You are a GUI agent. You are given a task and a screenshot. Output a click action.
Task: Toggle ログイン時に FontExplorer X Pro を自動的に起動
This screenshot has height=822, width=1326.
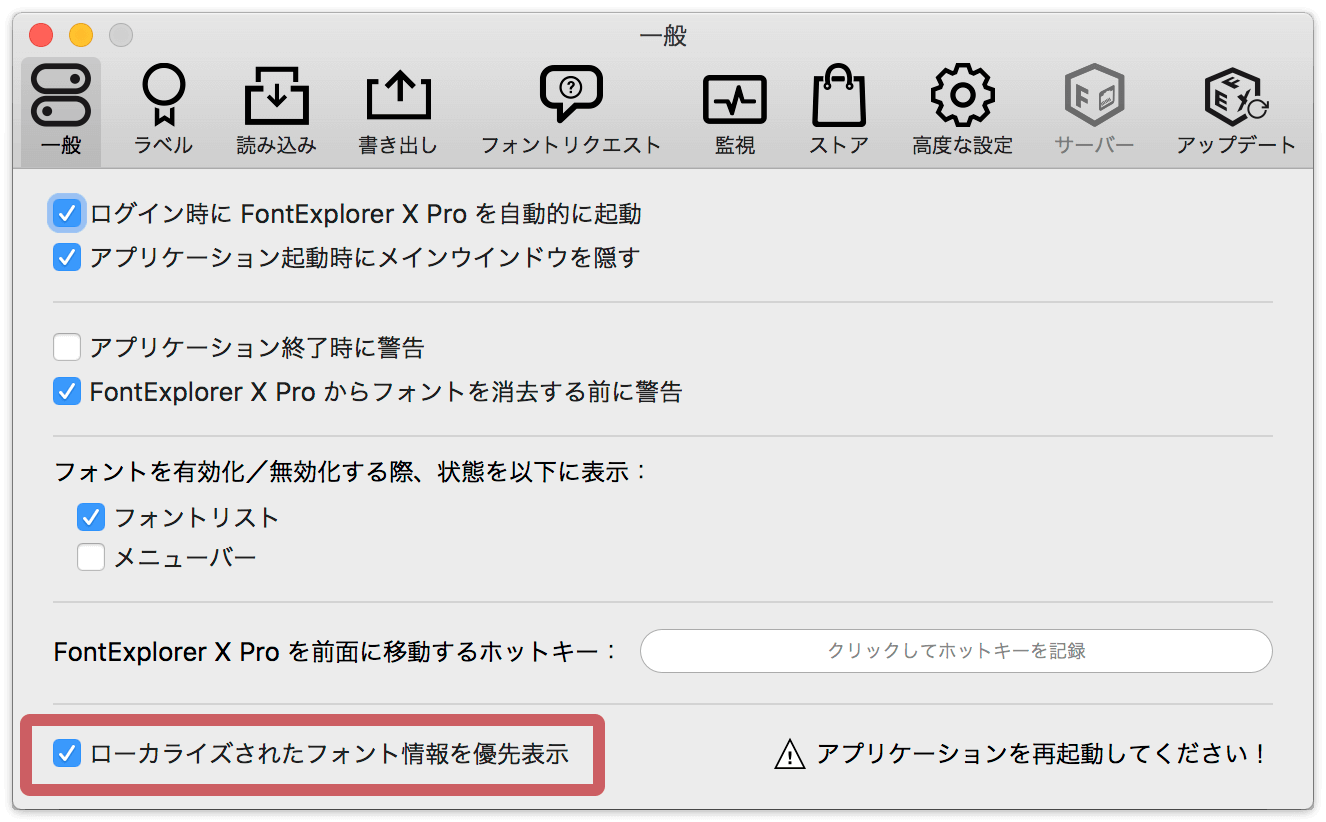(67, 213)
